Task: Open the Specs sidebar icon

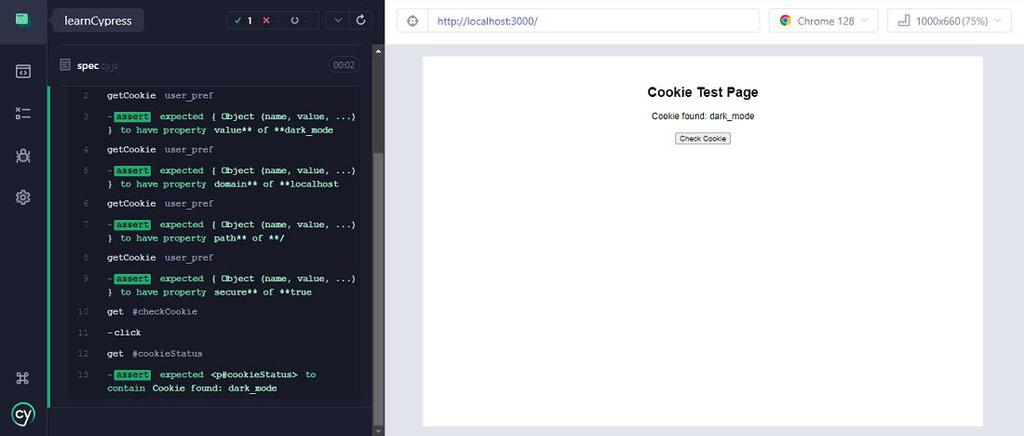Action: 23,71
